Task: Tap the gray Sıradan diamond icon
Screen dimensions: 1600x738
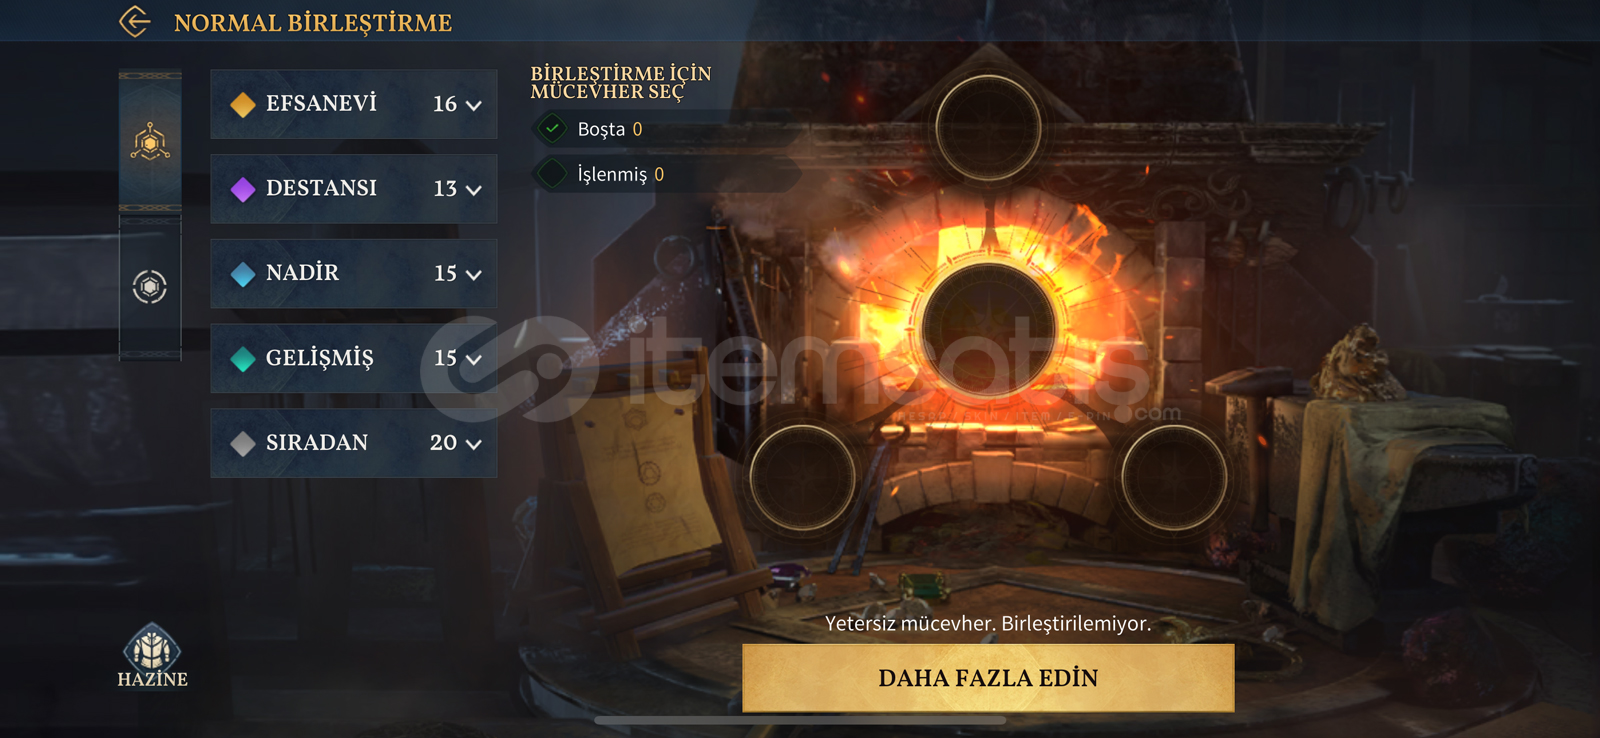Action: point(243,443)
